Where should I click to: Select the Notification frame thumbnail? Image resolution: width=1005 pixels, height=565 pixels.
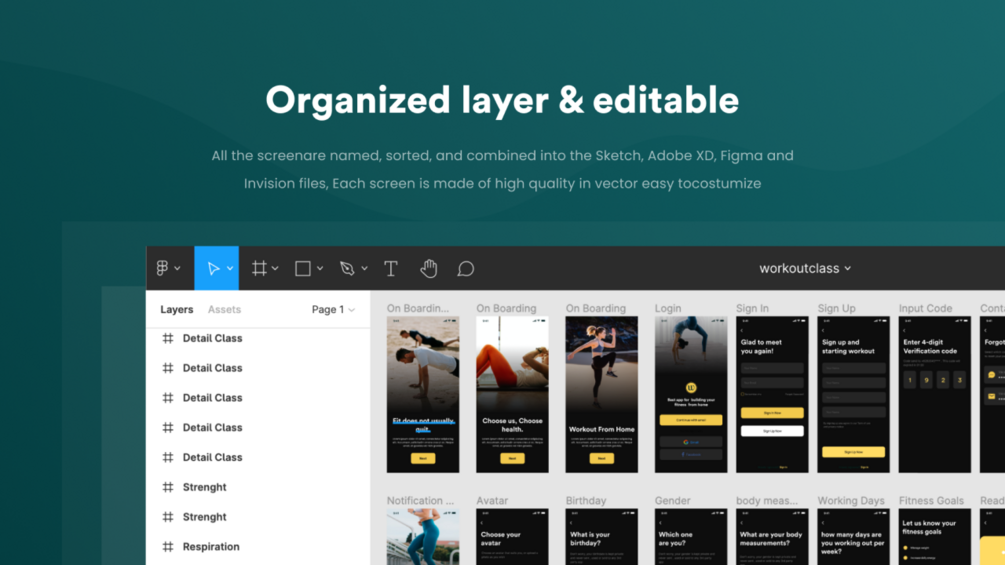click(423, 537)
